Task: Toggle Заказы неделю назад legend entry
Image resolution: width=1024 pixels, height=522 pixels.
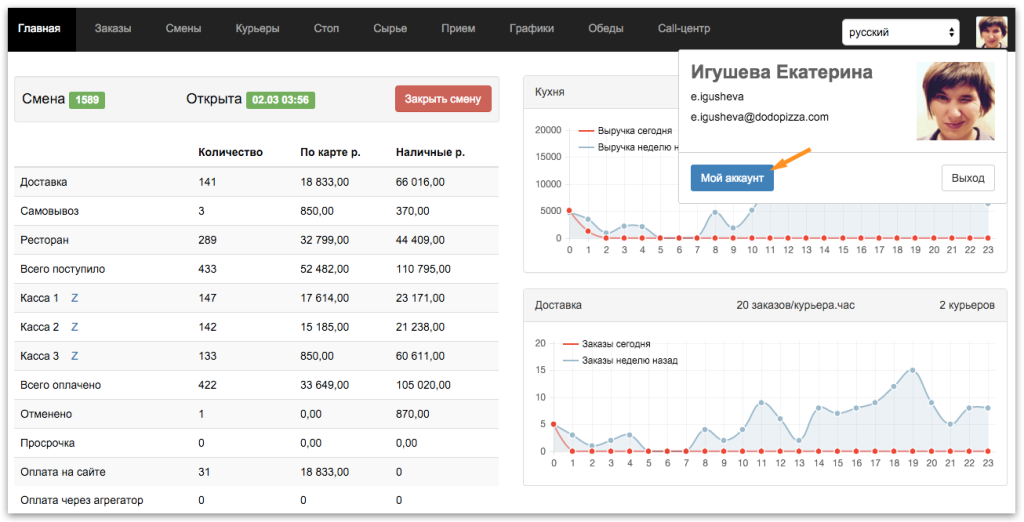Action: 620,360
